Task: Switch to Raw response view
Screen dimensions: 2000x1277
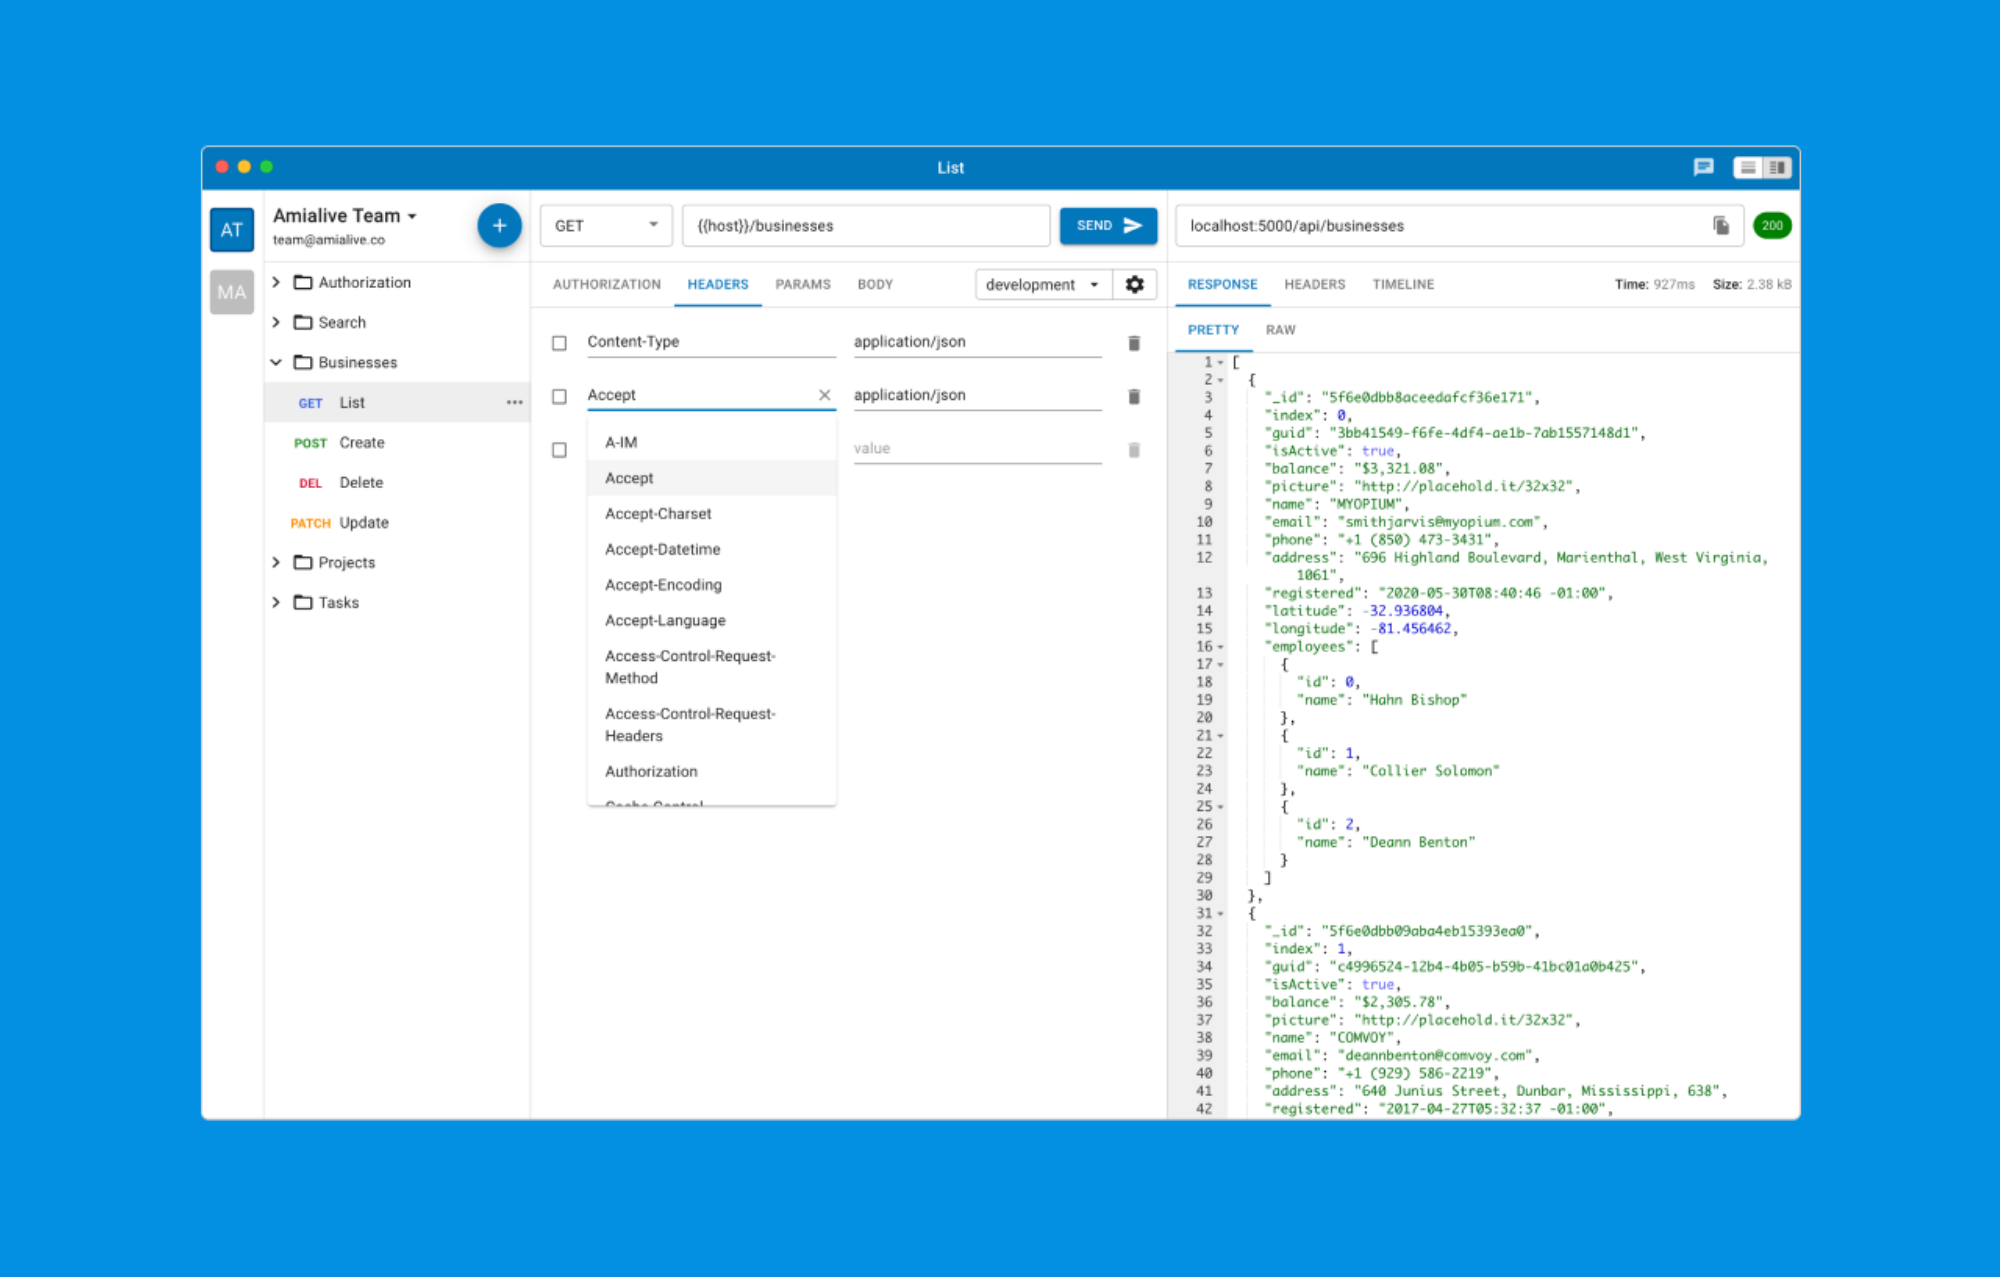Action: (x=1280, y=330)
